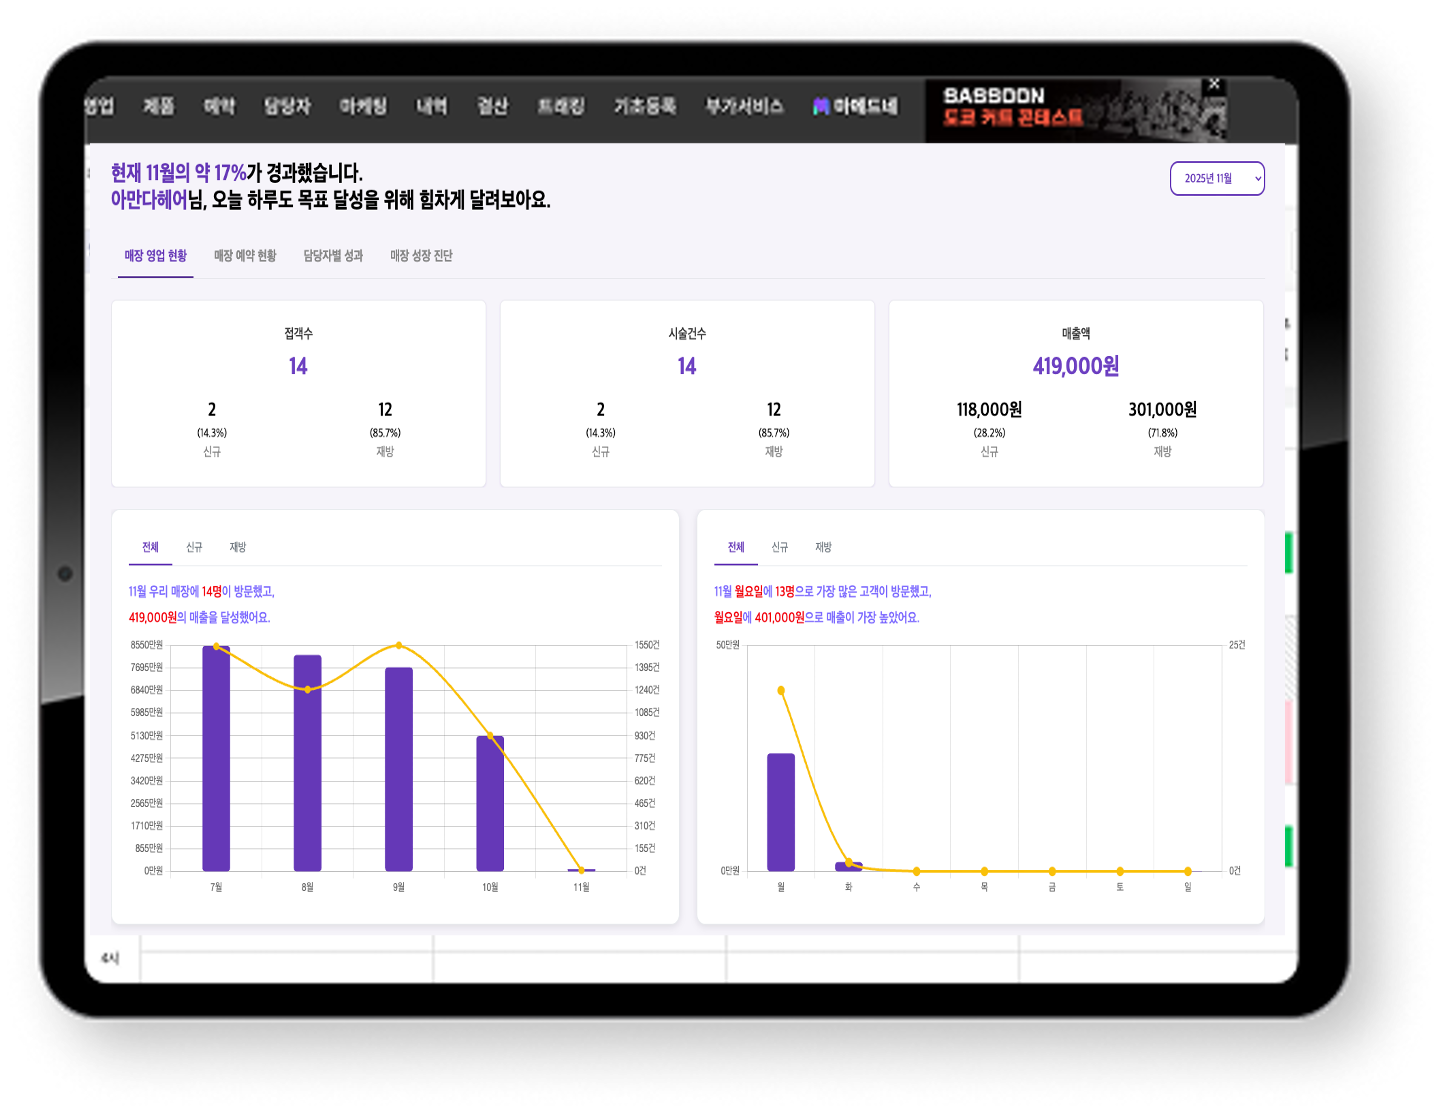
Task: Select 신규 tab in the weekday chart
Action: tap(779, 547)
